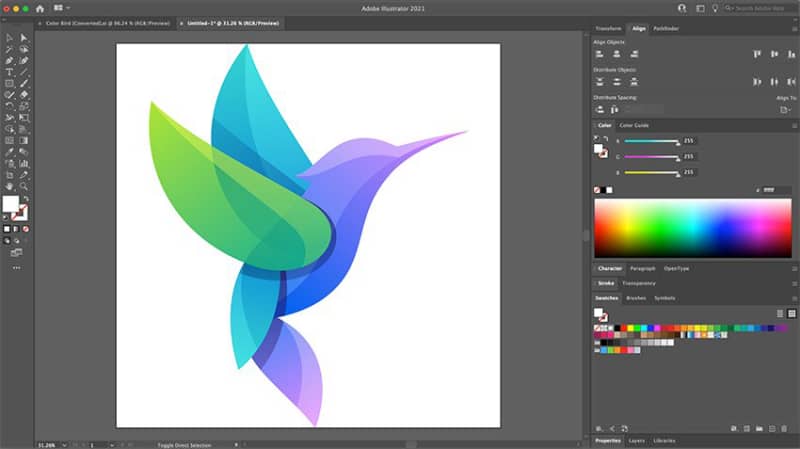The image size is (800, 449).
Task: Click the black swatch under the sliders
Action: 603,190
